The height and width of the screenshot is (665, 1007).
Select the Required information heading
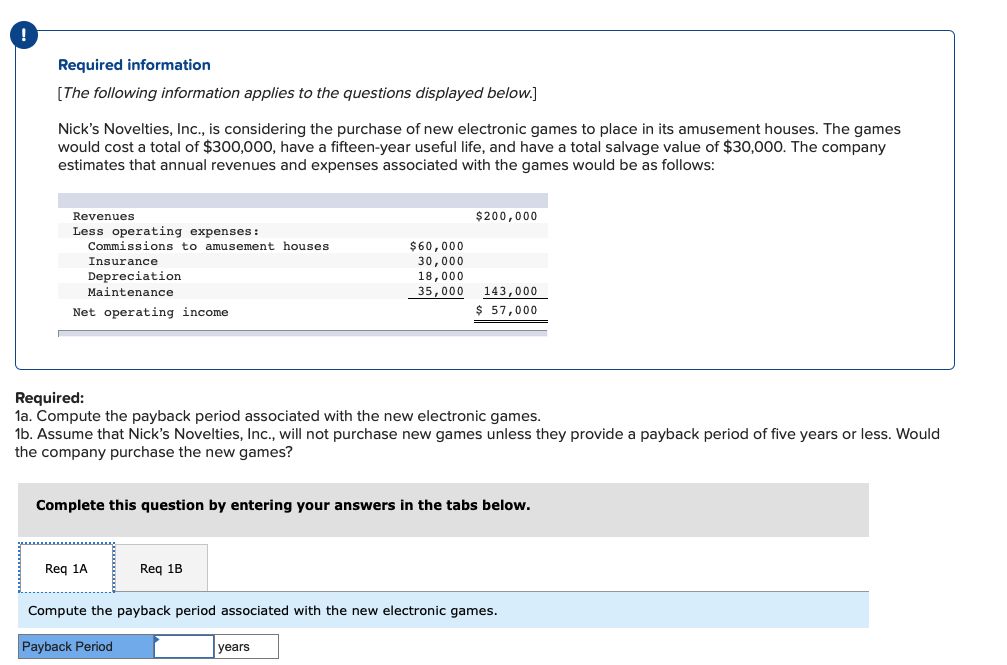click(x=134, y=64)
